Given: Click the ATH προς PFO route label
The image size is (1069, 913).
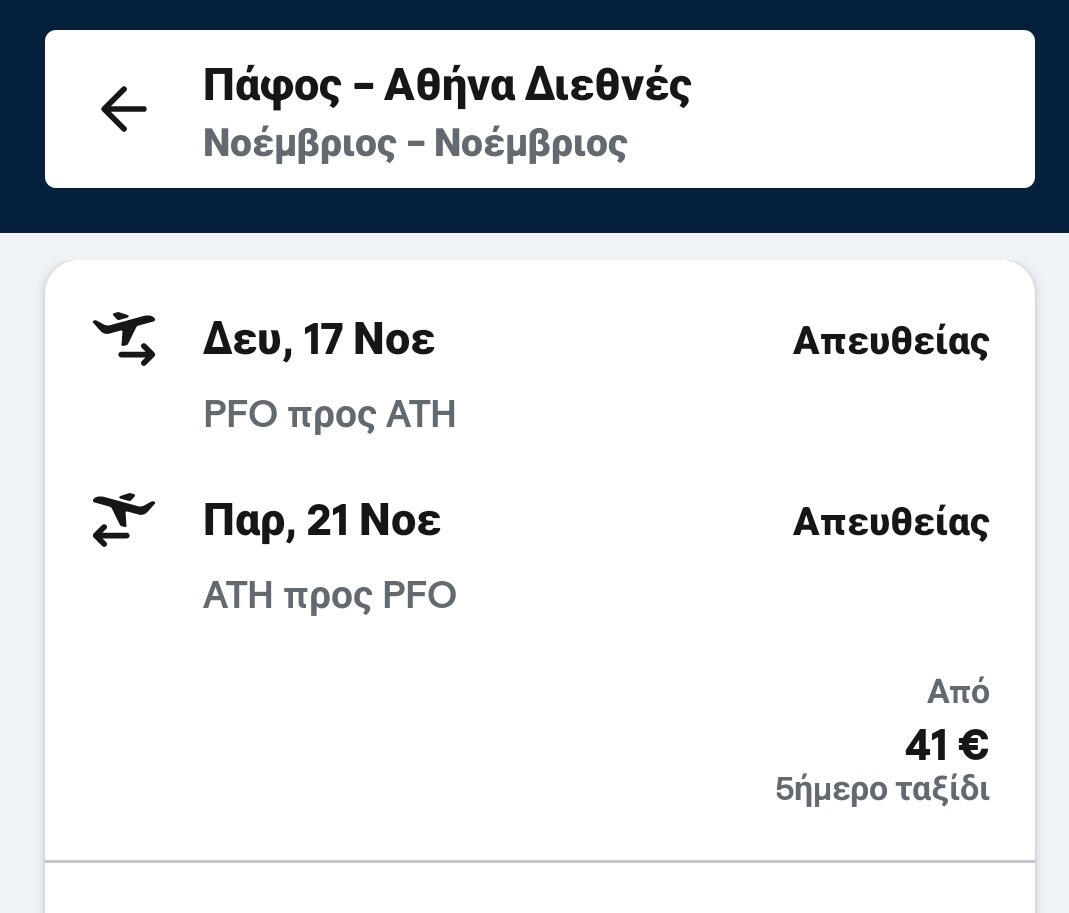Looking at the screenshot, I should [x=329, y=596].
